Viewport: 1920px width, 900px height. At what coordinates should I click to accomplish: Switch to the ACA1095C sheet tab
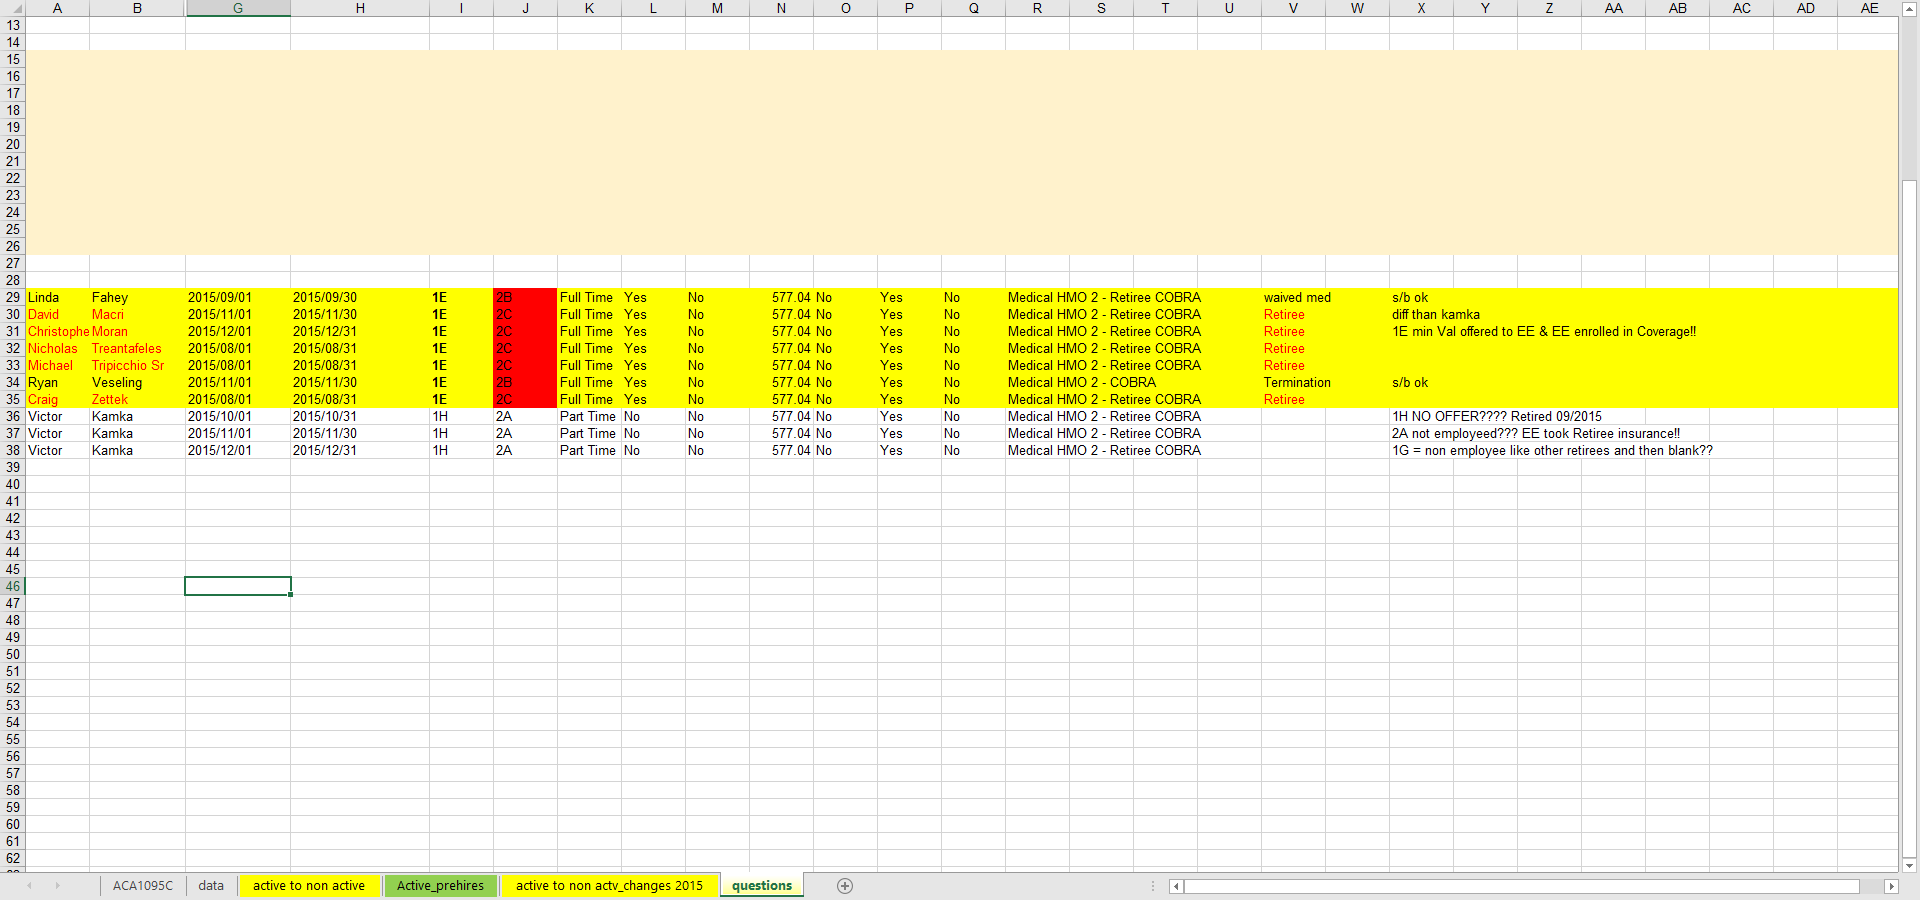142,886
